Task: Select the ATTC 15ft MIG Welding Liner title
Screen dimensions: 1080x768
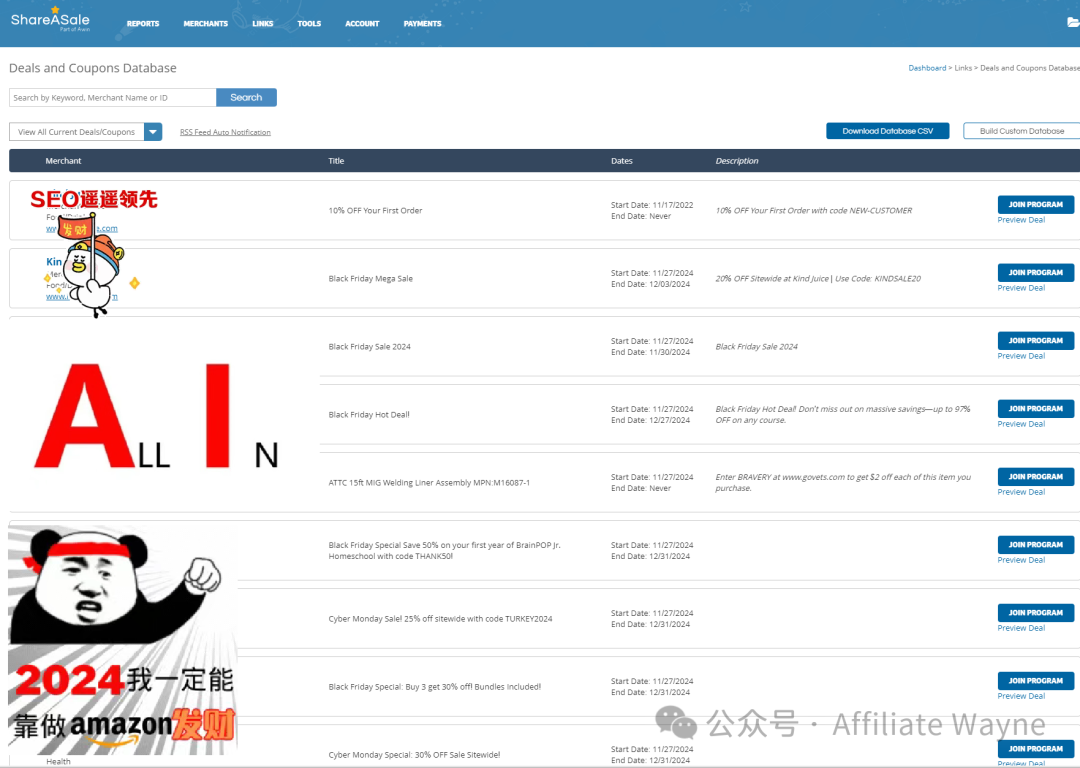Action: pyautogui.click(x=429, y=483)
